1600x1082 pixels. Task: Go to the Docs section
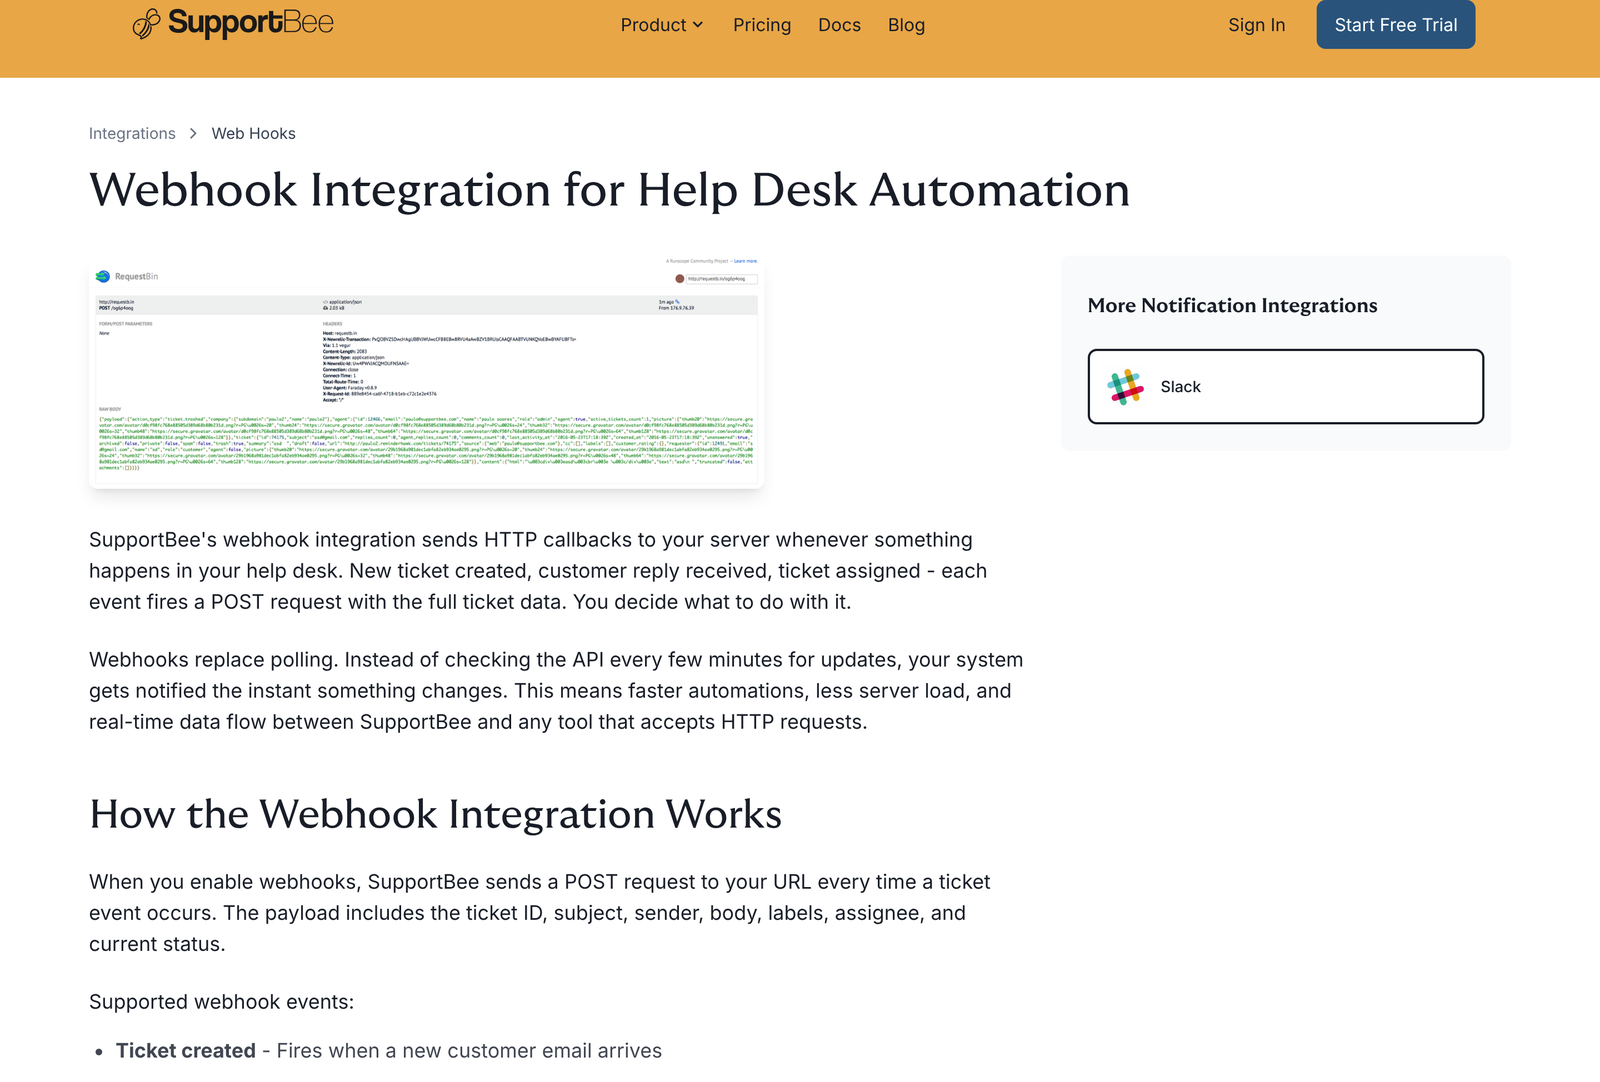pos(839,25)
